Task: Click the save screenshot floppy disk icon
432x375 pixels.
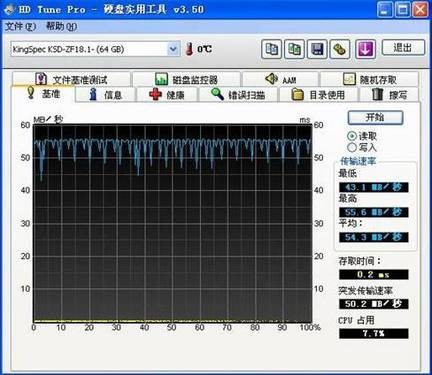Action: [x=317, y=49]
